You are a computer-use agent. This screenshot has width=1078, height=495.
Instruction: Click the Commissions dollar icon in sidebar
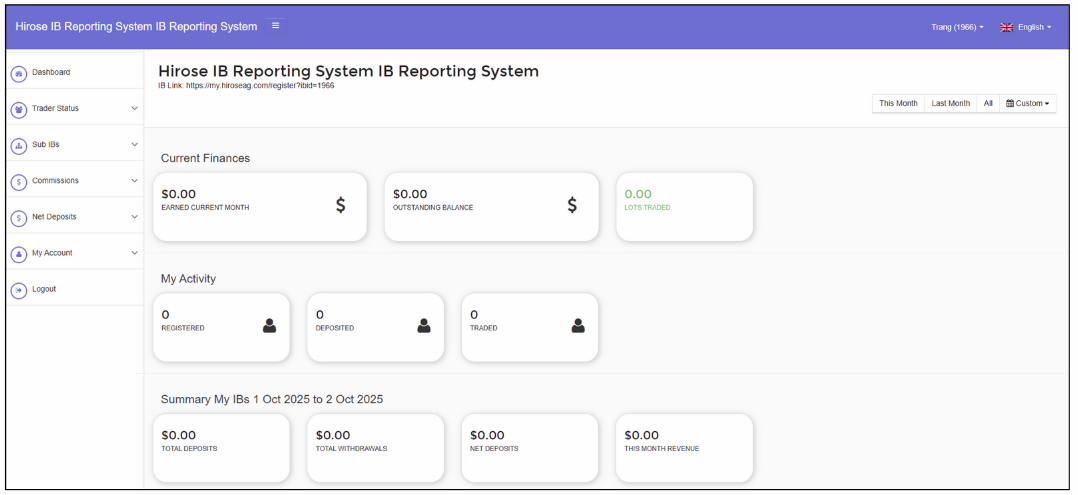click(18, 181)
